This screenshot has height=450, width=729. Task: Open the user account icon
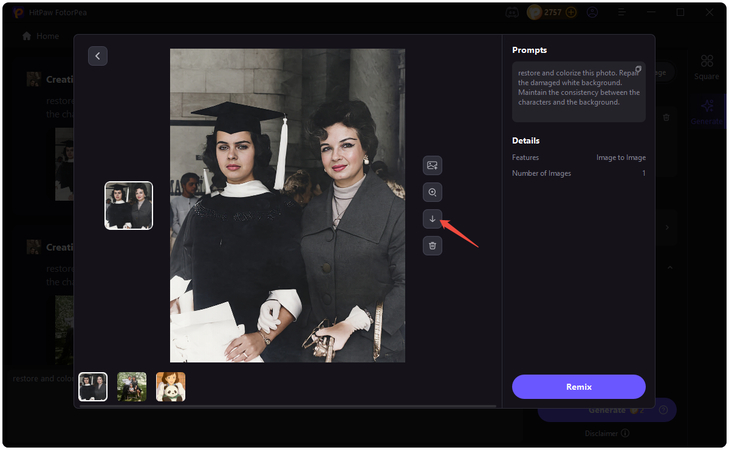[592, 13]
